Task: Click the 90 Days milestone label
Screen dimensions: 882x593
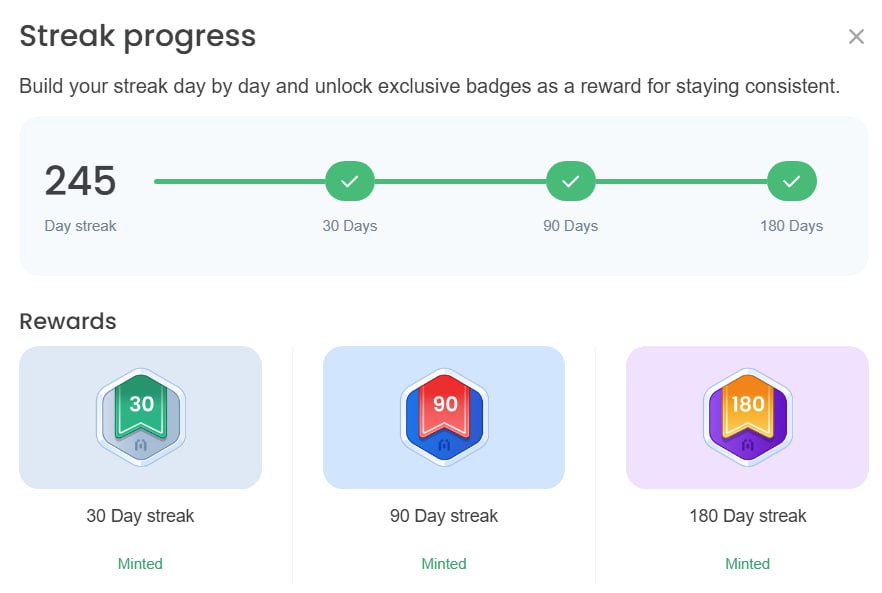Action: point(571,226)
